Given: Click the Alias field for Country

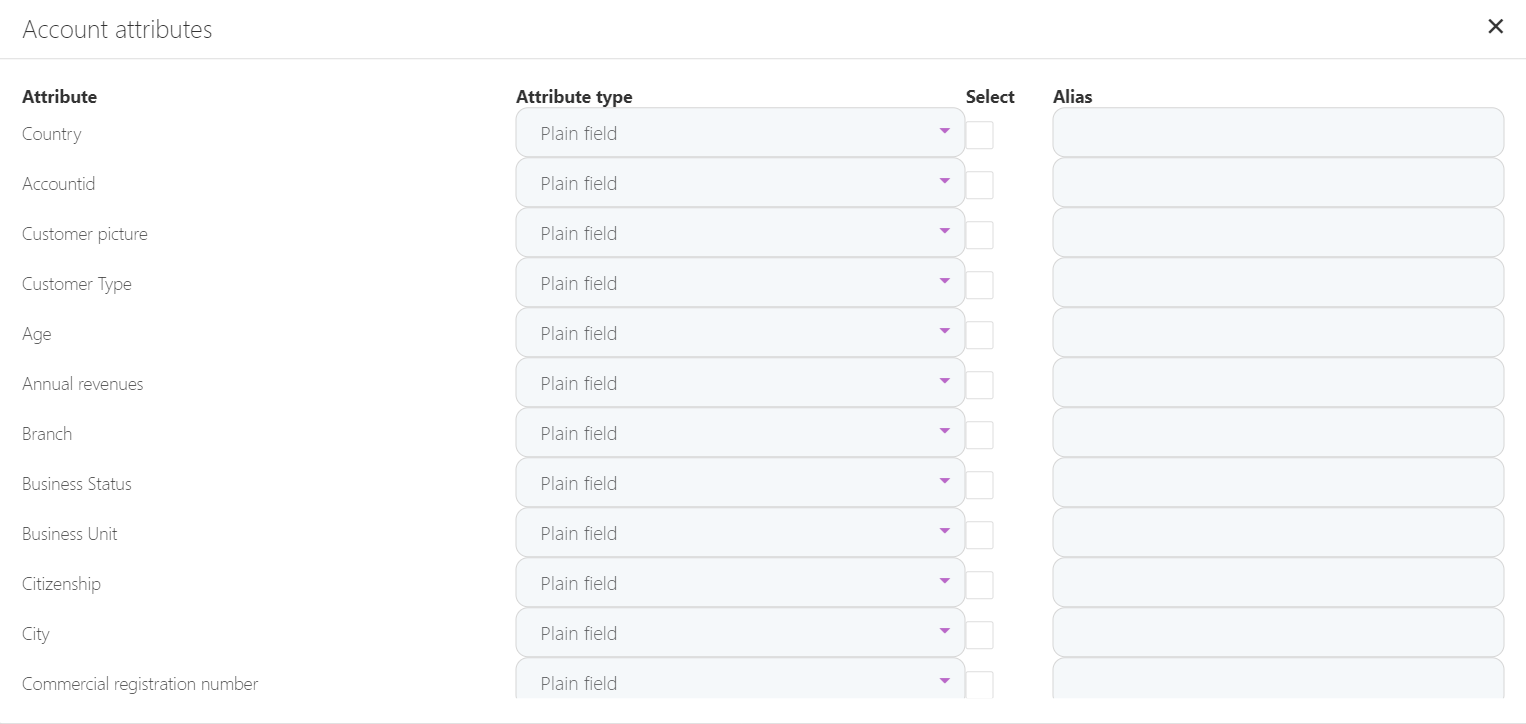Looking at the screenshot, I should (1278, 133).
